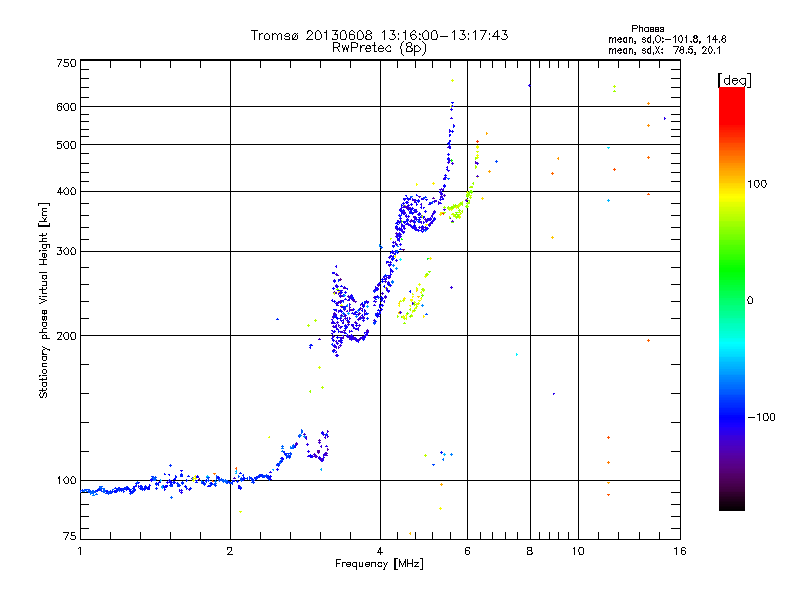
Task: Click the y-axis tick label '200'
Action: tap(66, 336)
